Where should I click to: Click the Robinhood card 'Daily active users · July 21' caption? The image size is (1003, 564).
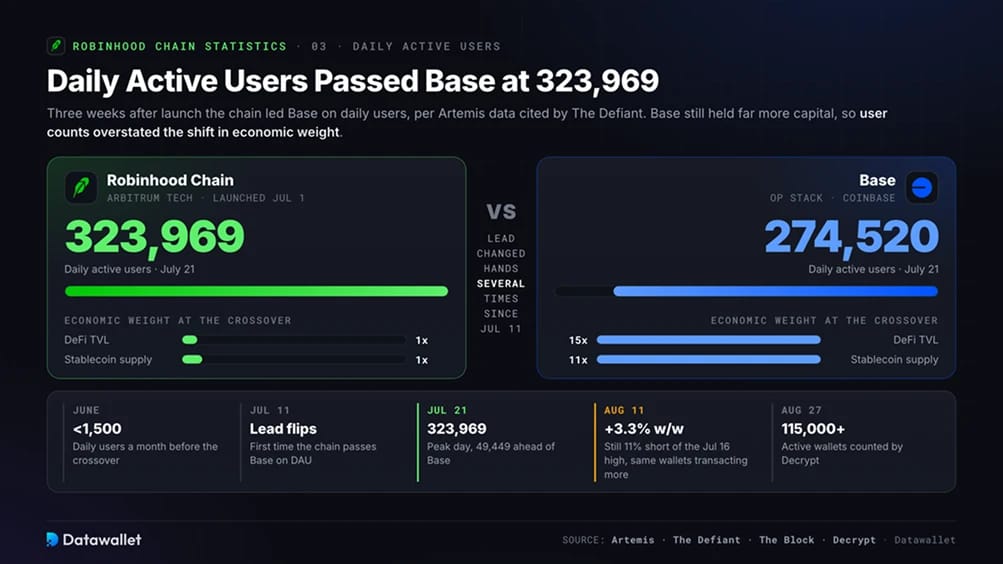click(x=129, y=269)
